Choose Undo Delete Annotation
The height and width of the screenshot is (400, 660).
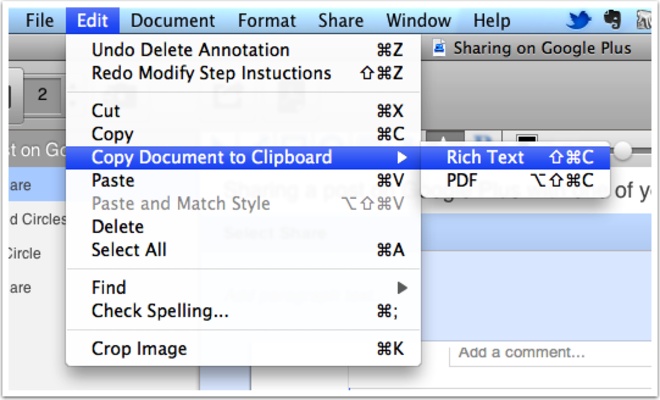[243, 50]
